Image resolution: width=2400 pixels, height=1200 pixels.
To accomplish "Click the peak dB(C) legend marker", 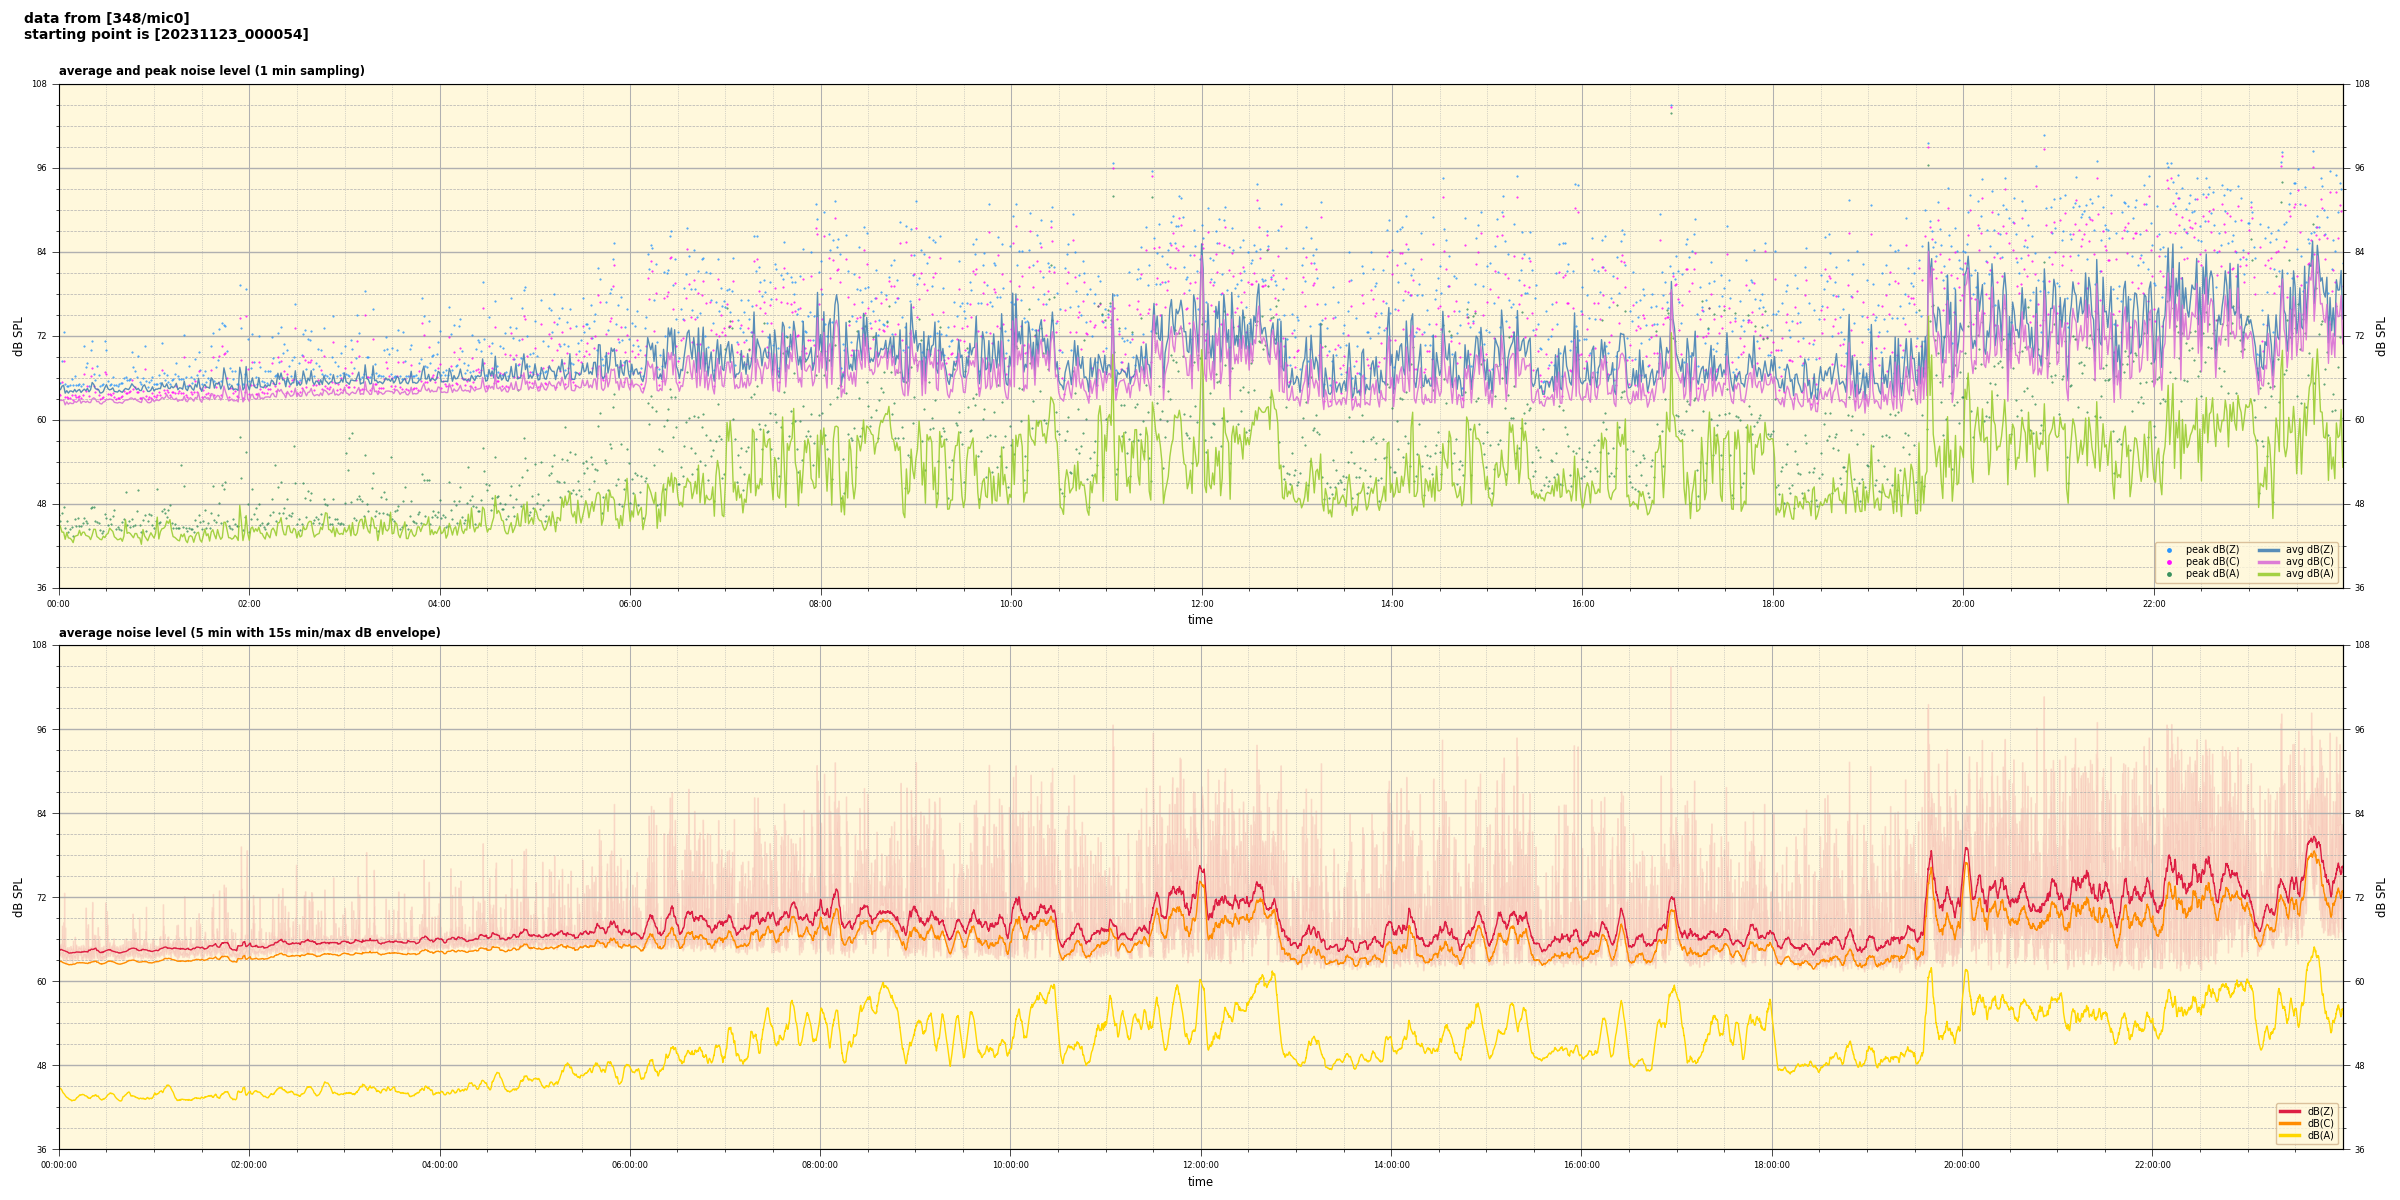I will tap(2169, 562).
